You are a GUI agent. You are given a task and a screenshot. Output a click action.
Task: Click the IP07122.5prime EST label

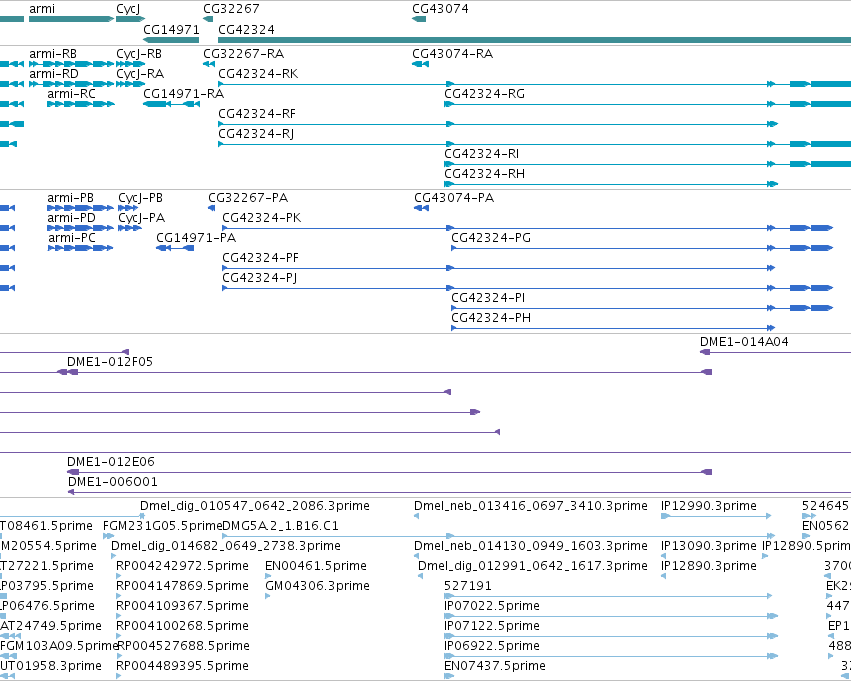[x=492, y=627]
